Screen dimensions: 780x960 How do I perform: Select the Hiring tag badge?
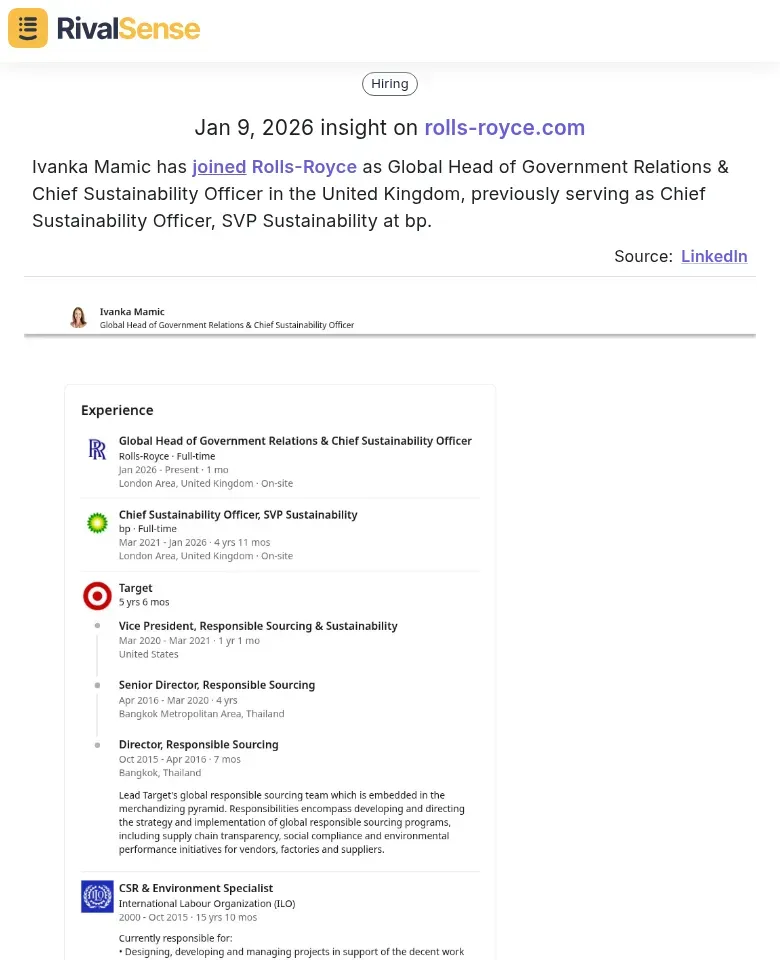click(390, 84)
